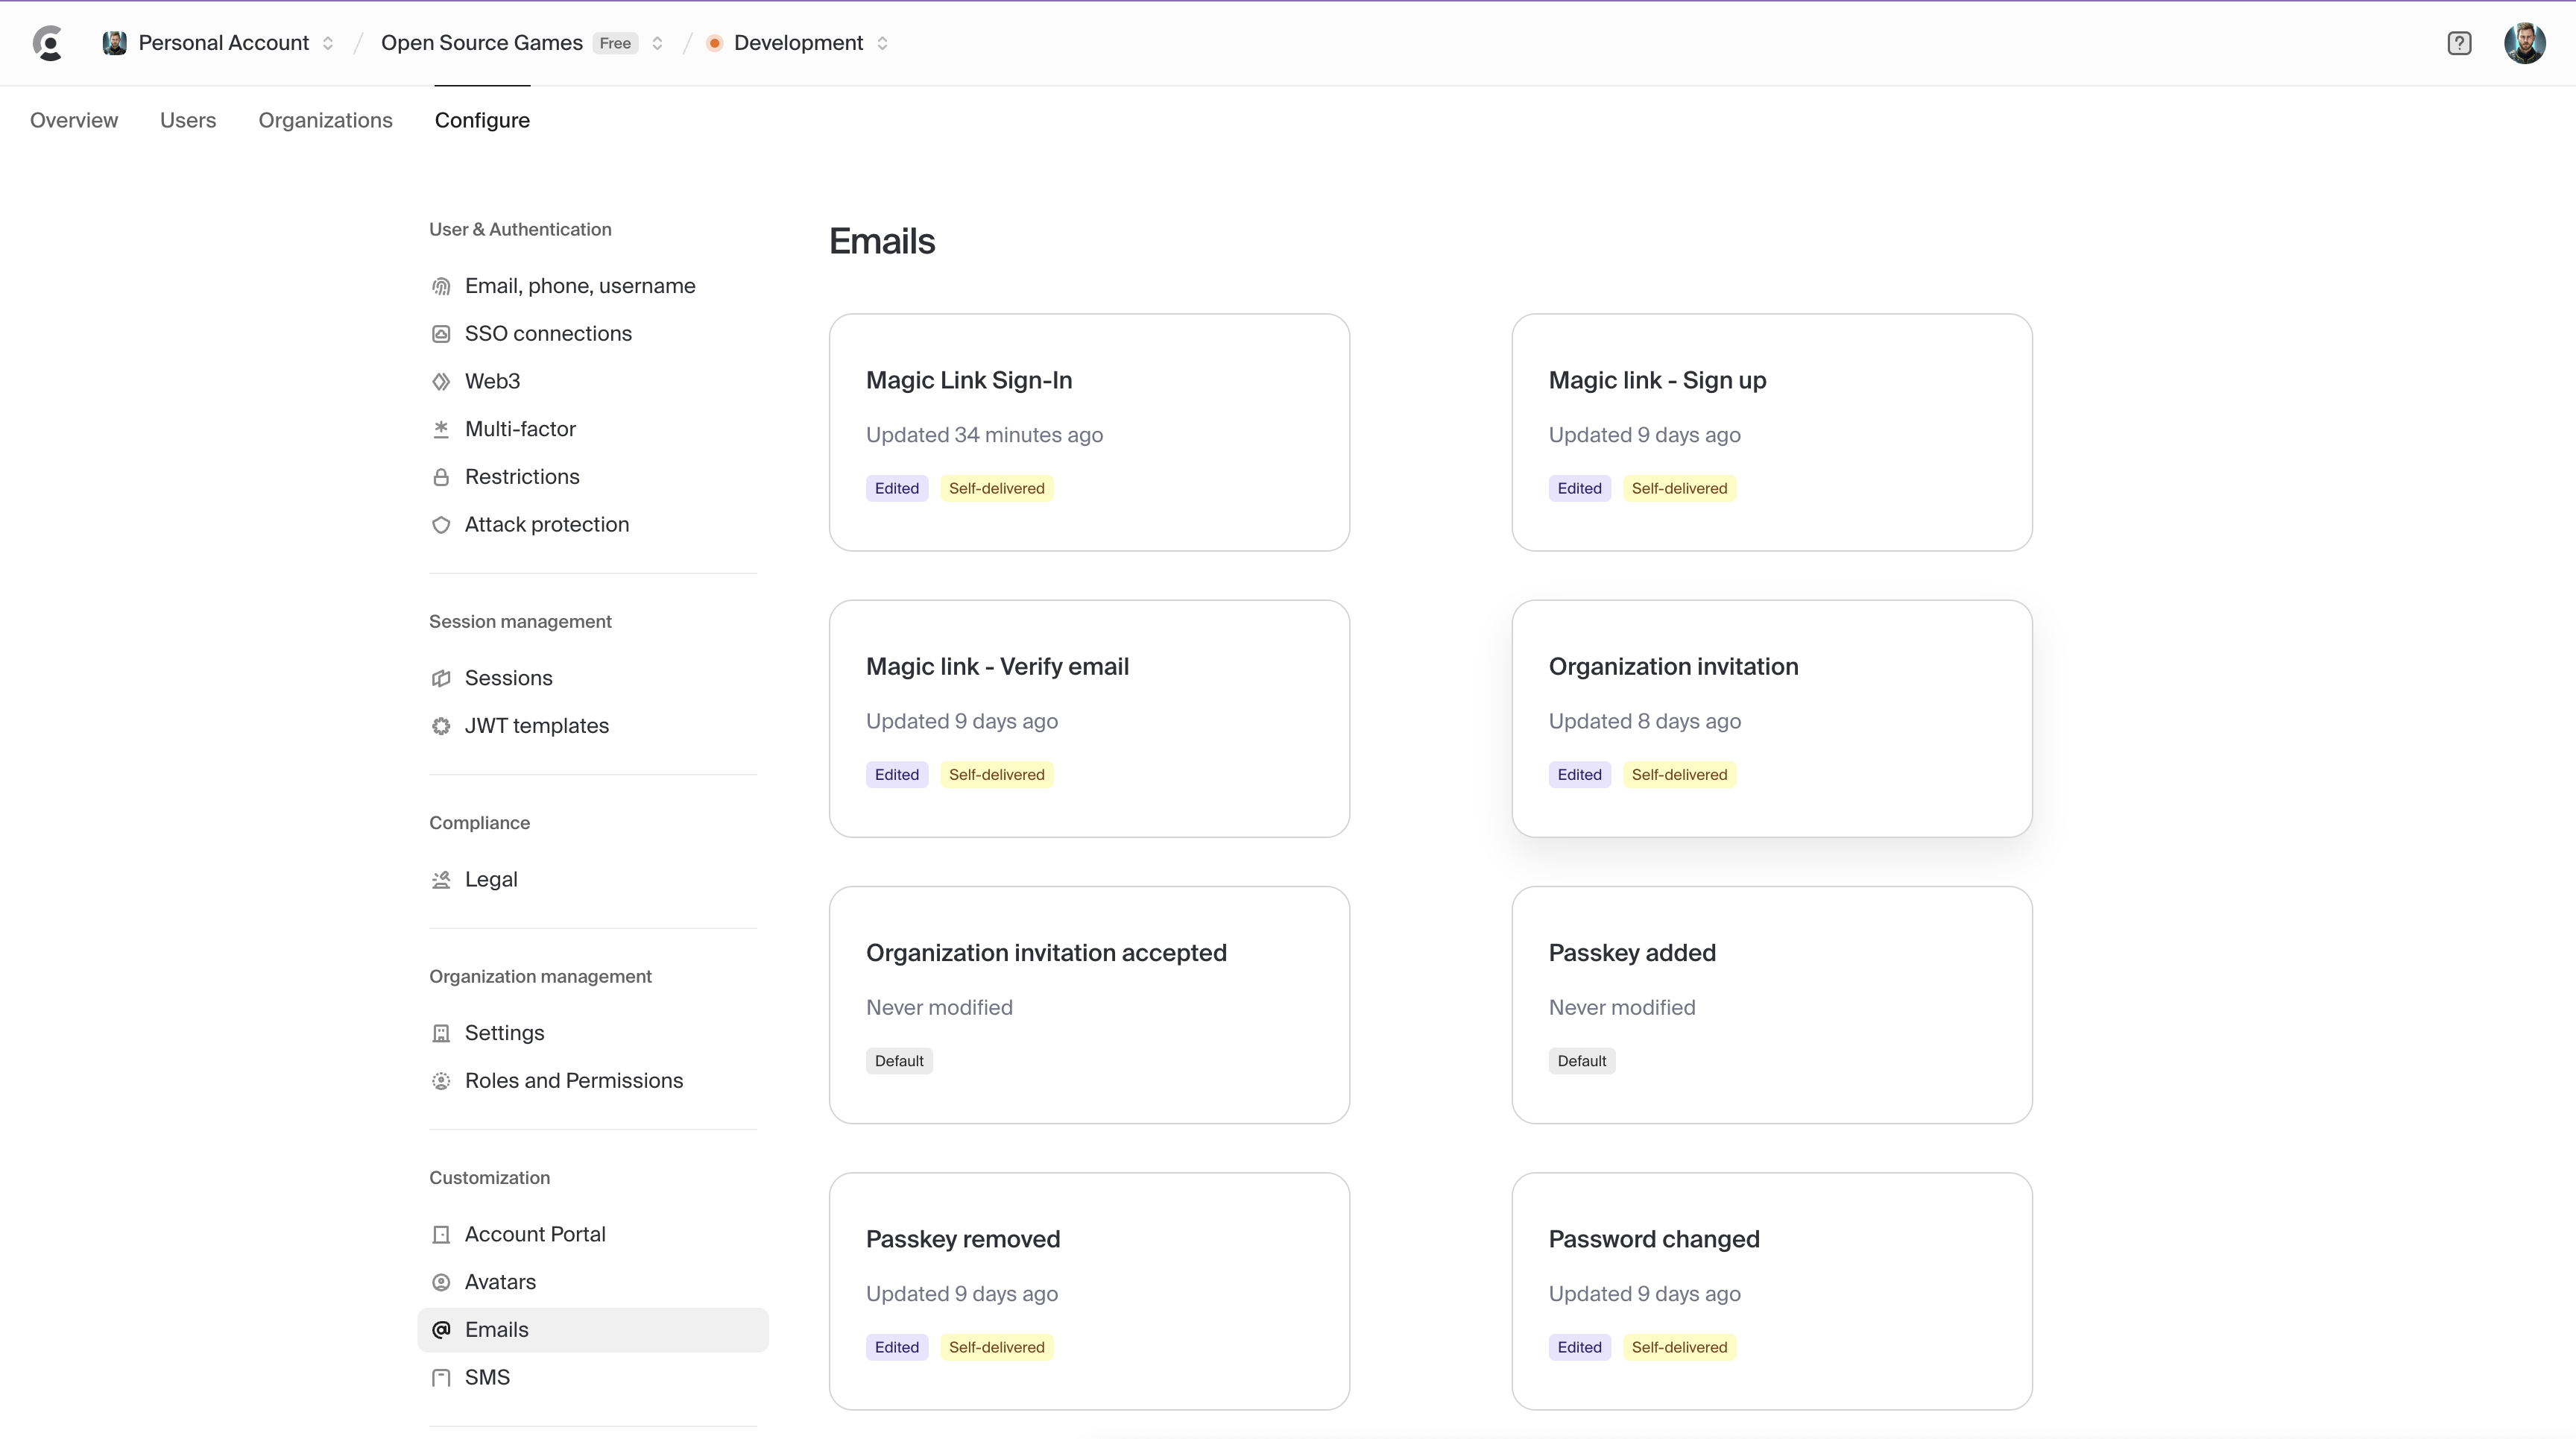Click the Roles and Permissions icon
The width and height of the screenshot is (2576, 1439).
pos(442,1081)
